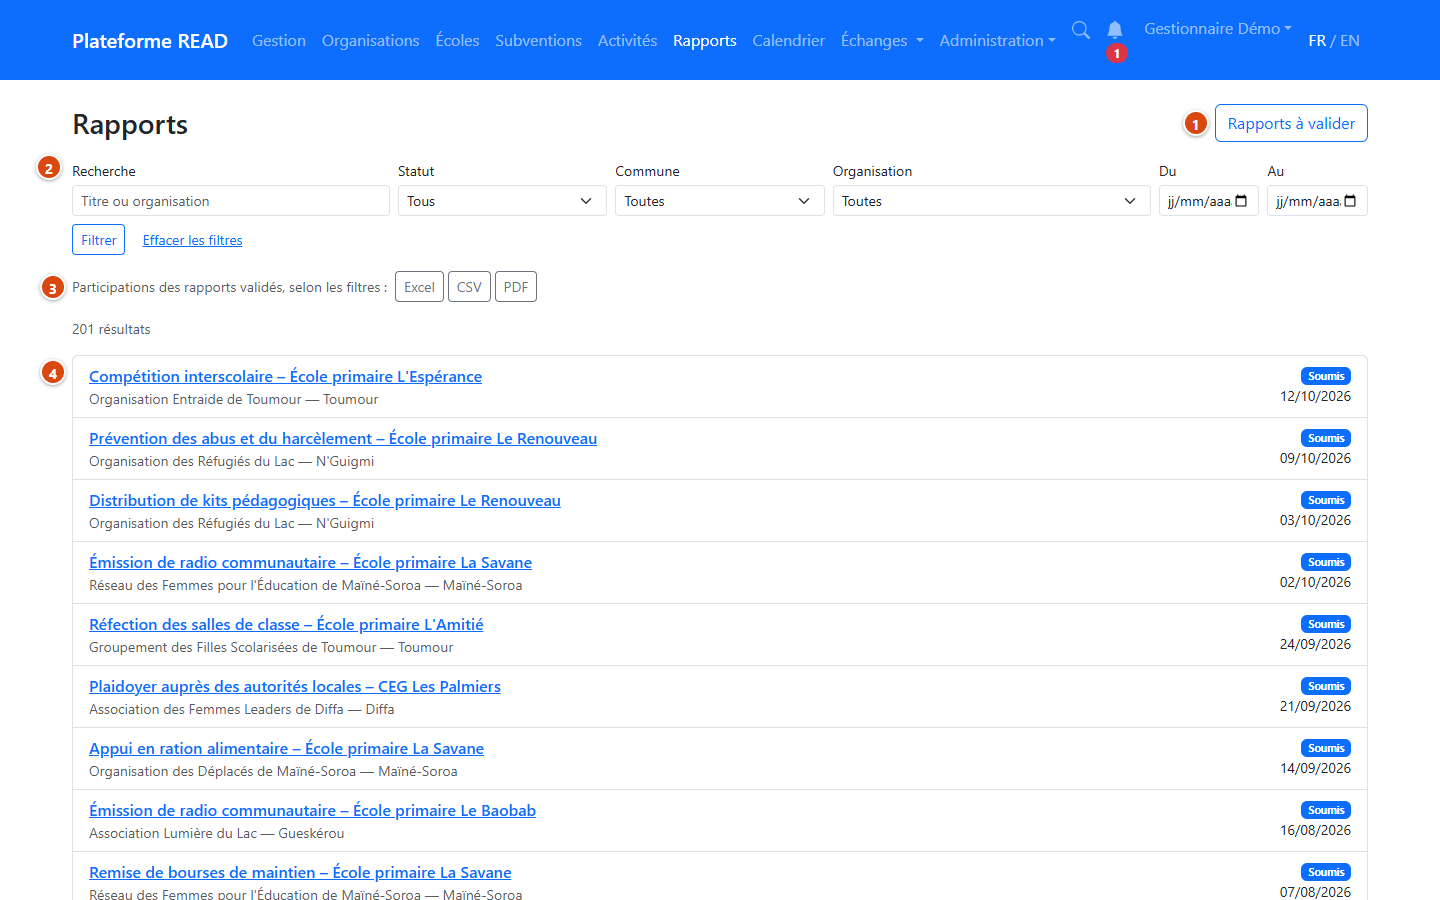1440x900 pixels.
Task: Switch language to EN
Action: (x=1350, y=41)
